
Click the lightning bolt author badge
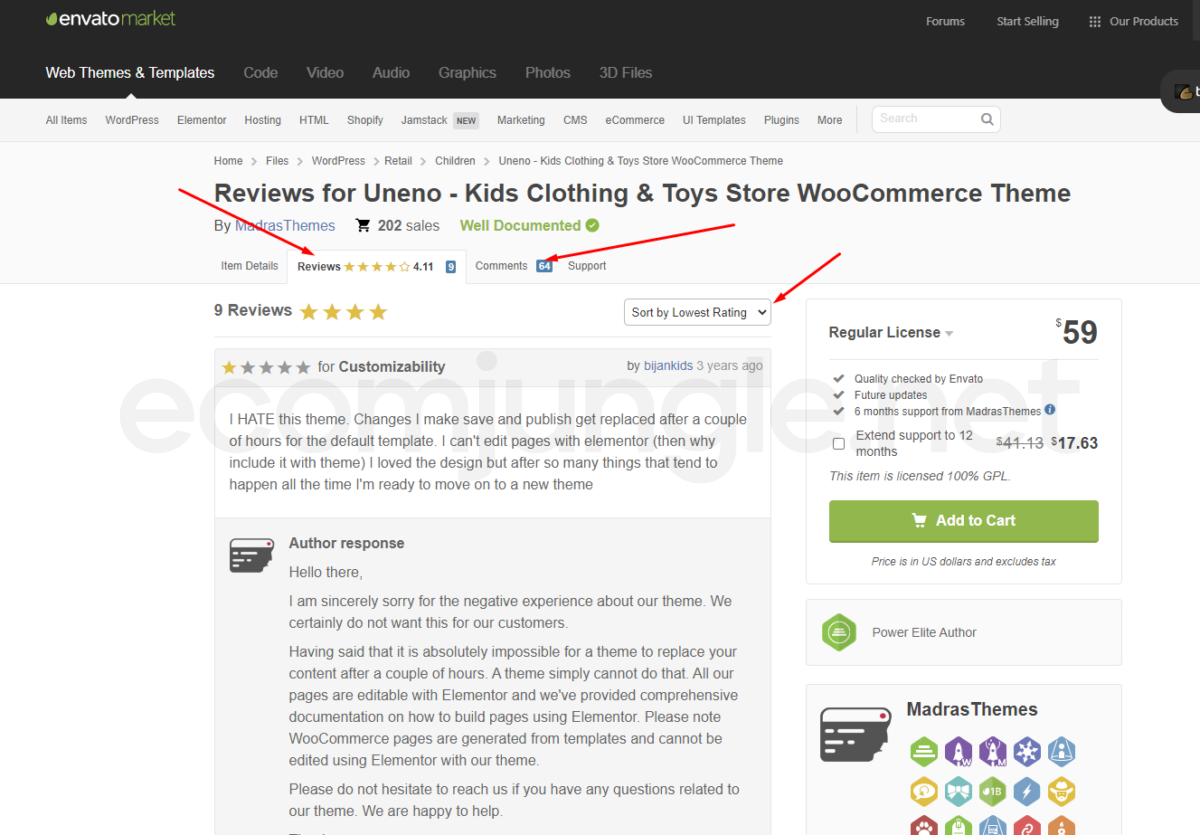pyautogui.click(x=1027, y=791)
